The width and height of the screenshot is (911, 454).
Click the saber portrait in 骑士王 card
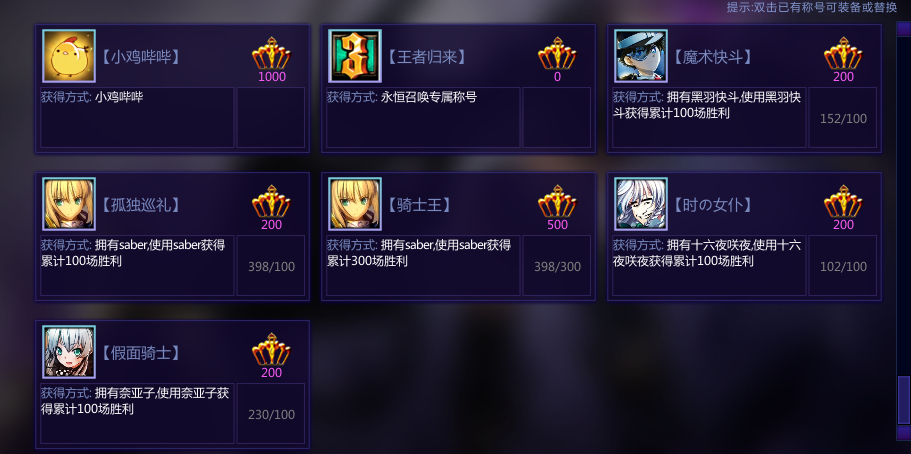(354, 204)
